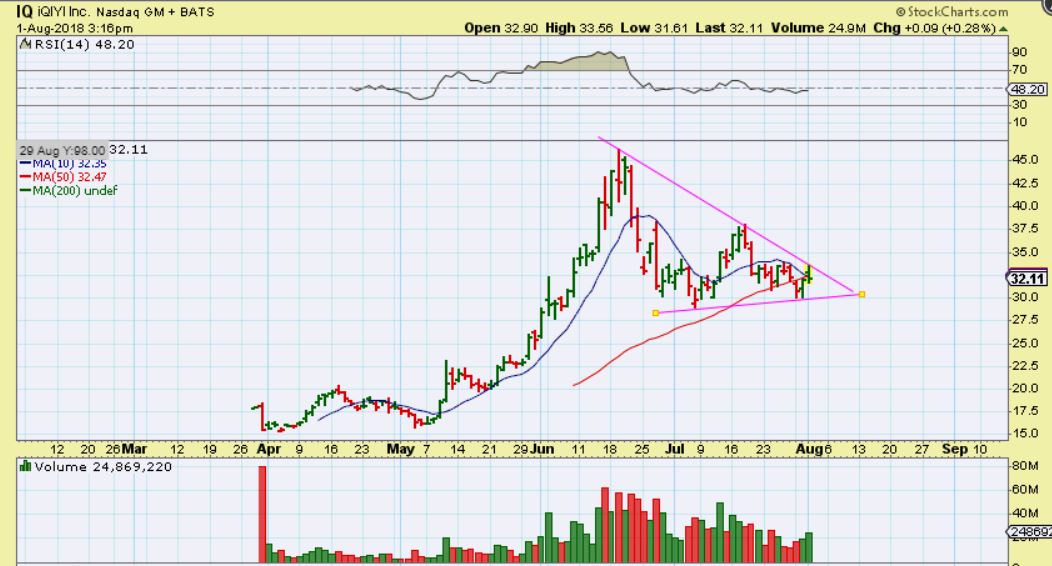Click the 70 level on the RSI axis
The image size is (1052, 566).
(1019, 70)
